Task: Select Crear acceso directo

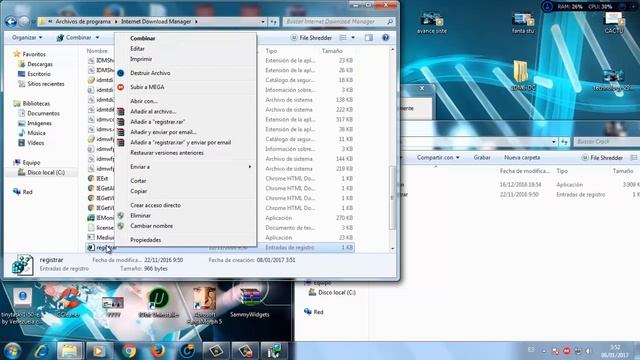Action: click(155, 205)
